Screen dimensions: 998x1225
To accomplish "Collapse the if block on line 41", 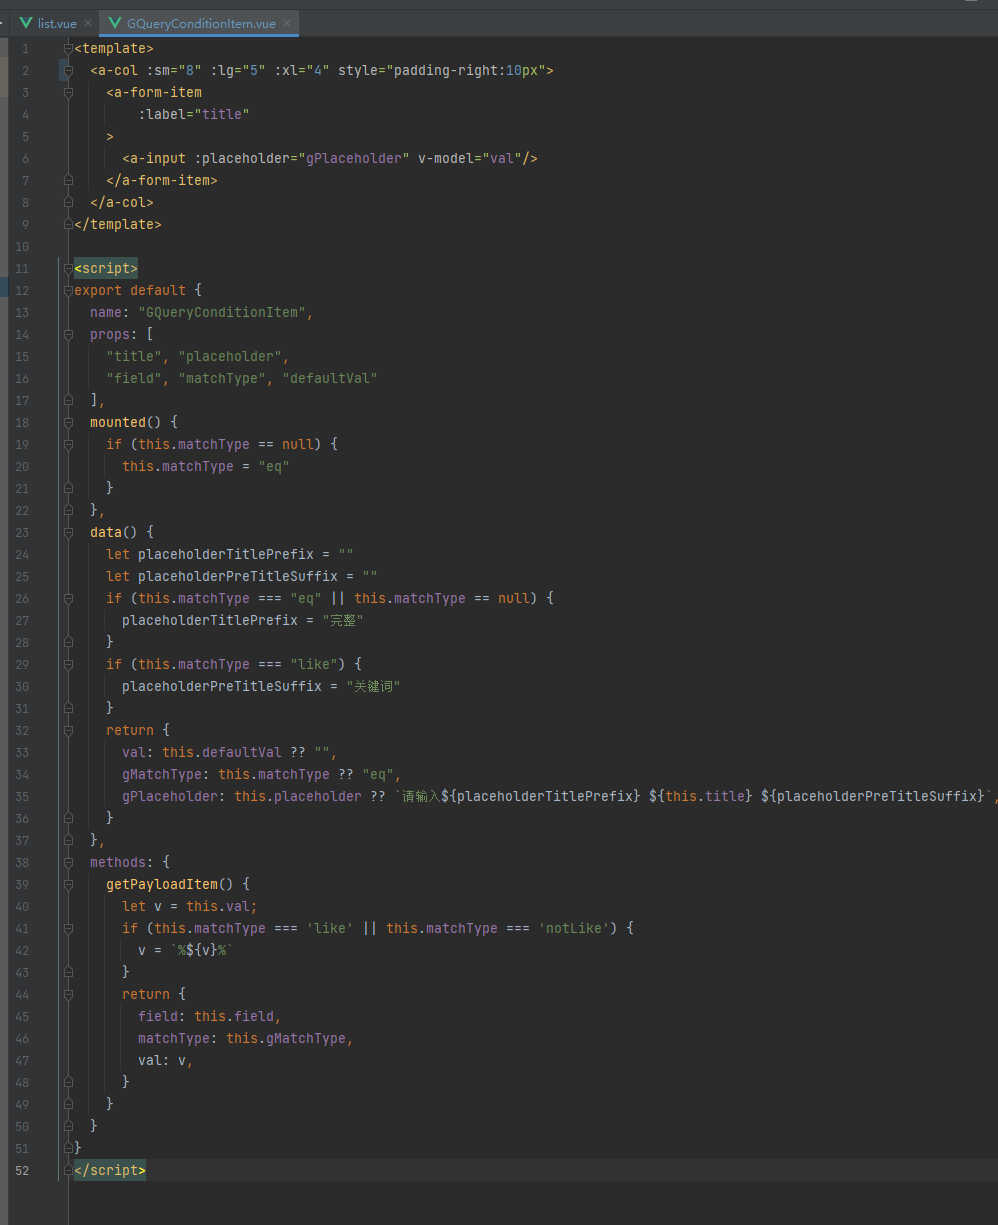I will click(68, 928).
